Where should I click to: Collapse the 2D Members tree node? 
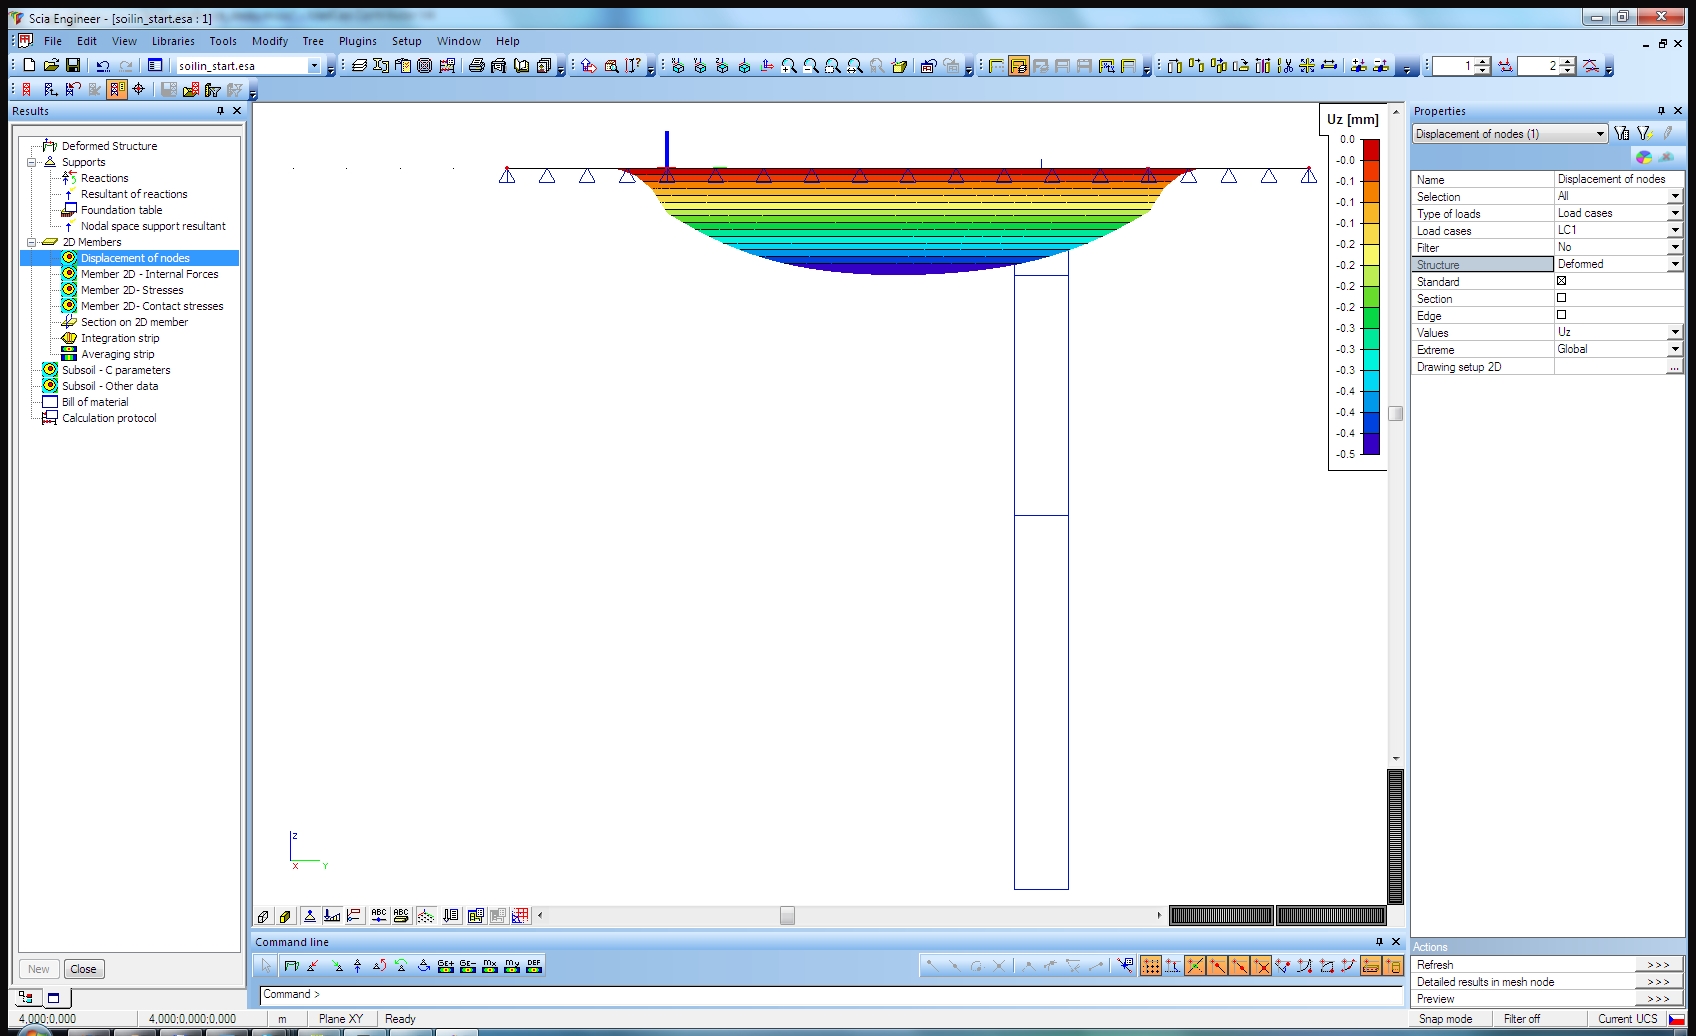pyautogui.click(x=32, y=242)
